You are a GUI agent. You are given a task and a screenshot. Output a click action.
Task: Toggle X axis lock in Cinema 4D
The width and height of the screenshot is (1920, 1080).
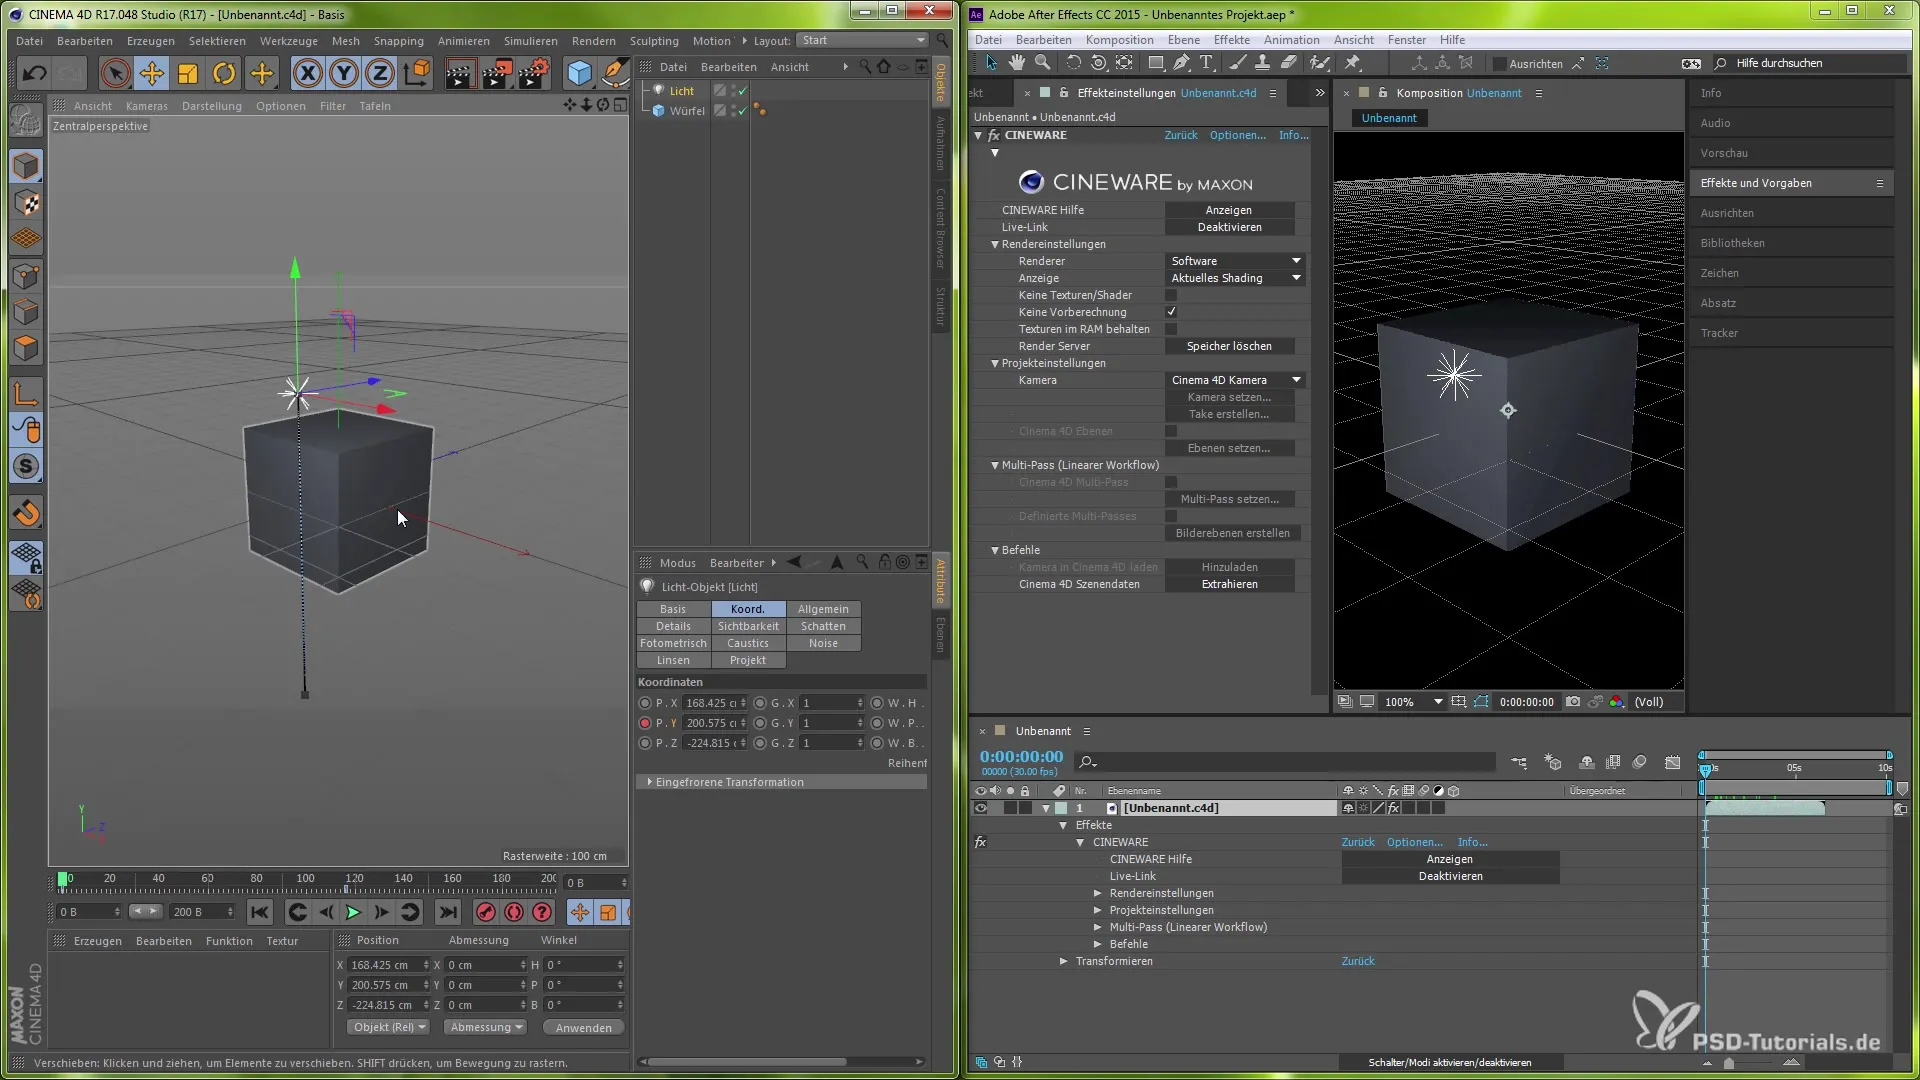pyautogui.click(x=308, y=73)
